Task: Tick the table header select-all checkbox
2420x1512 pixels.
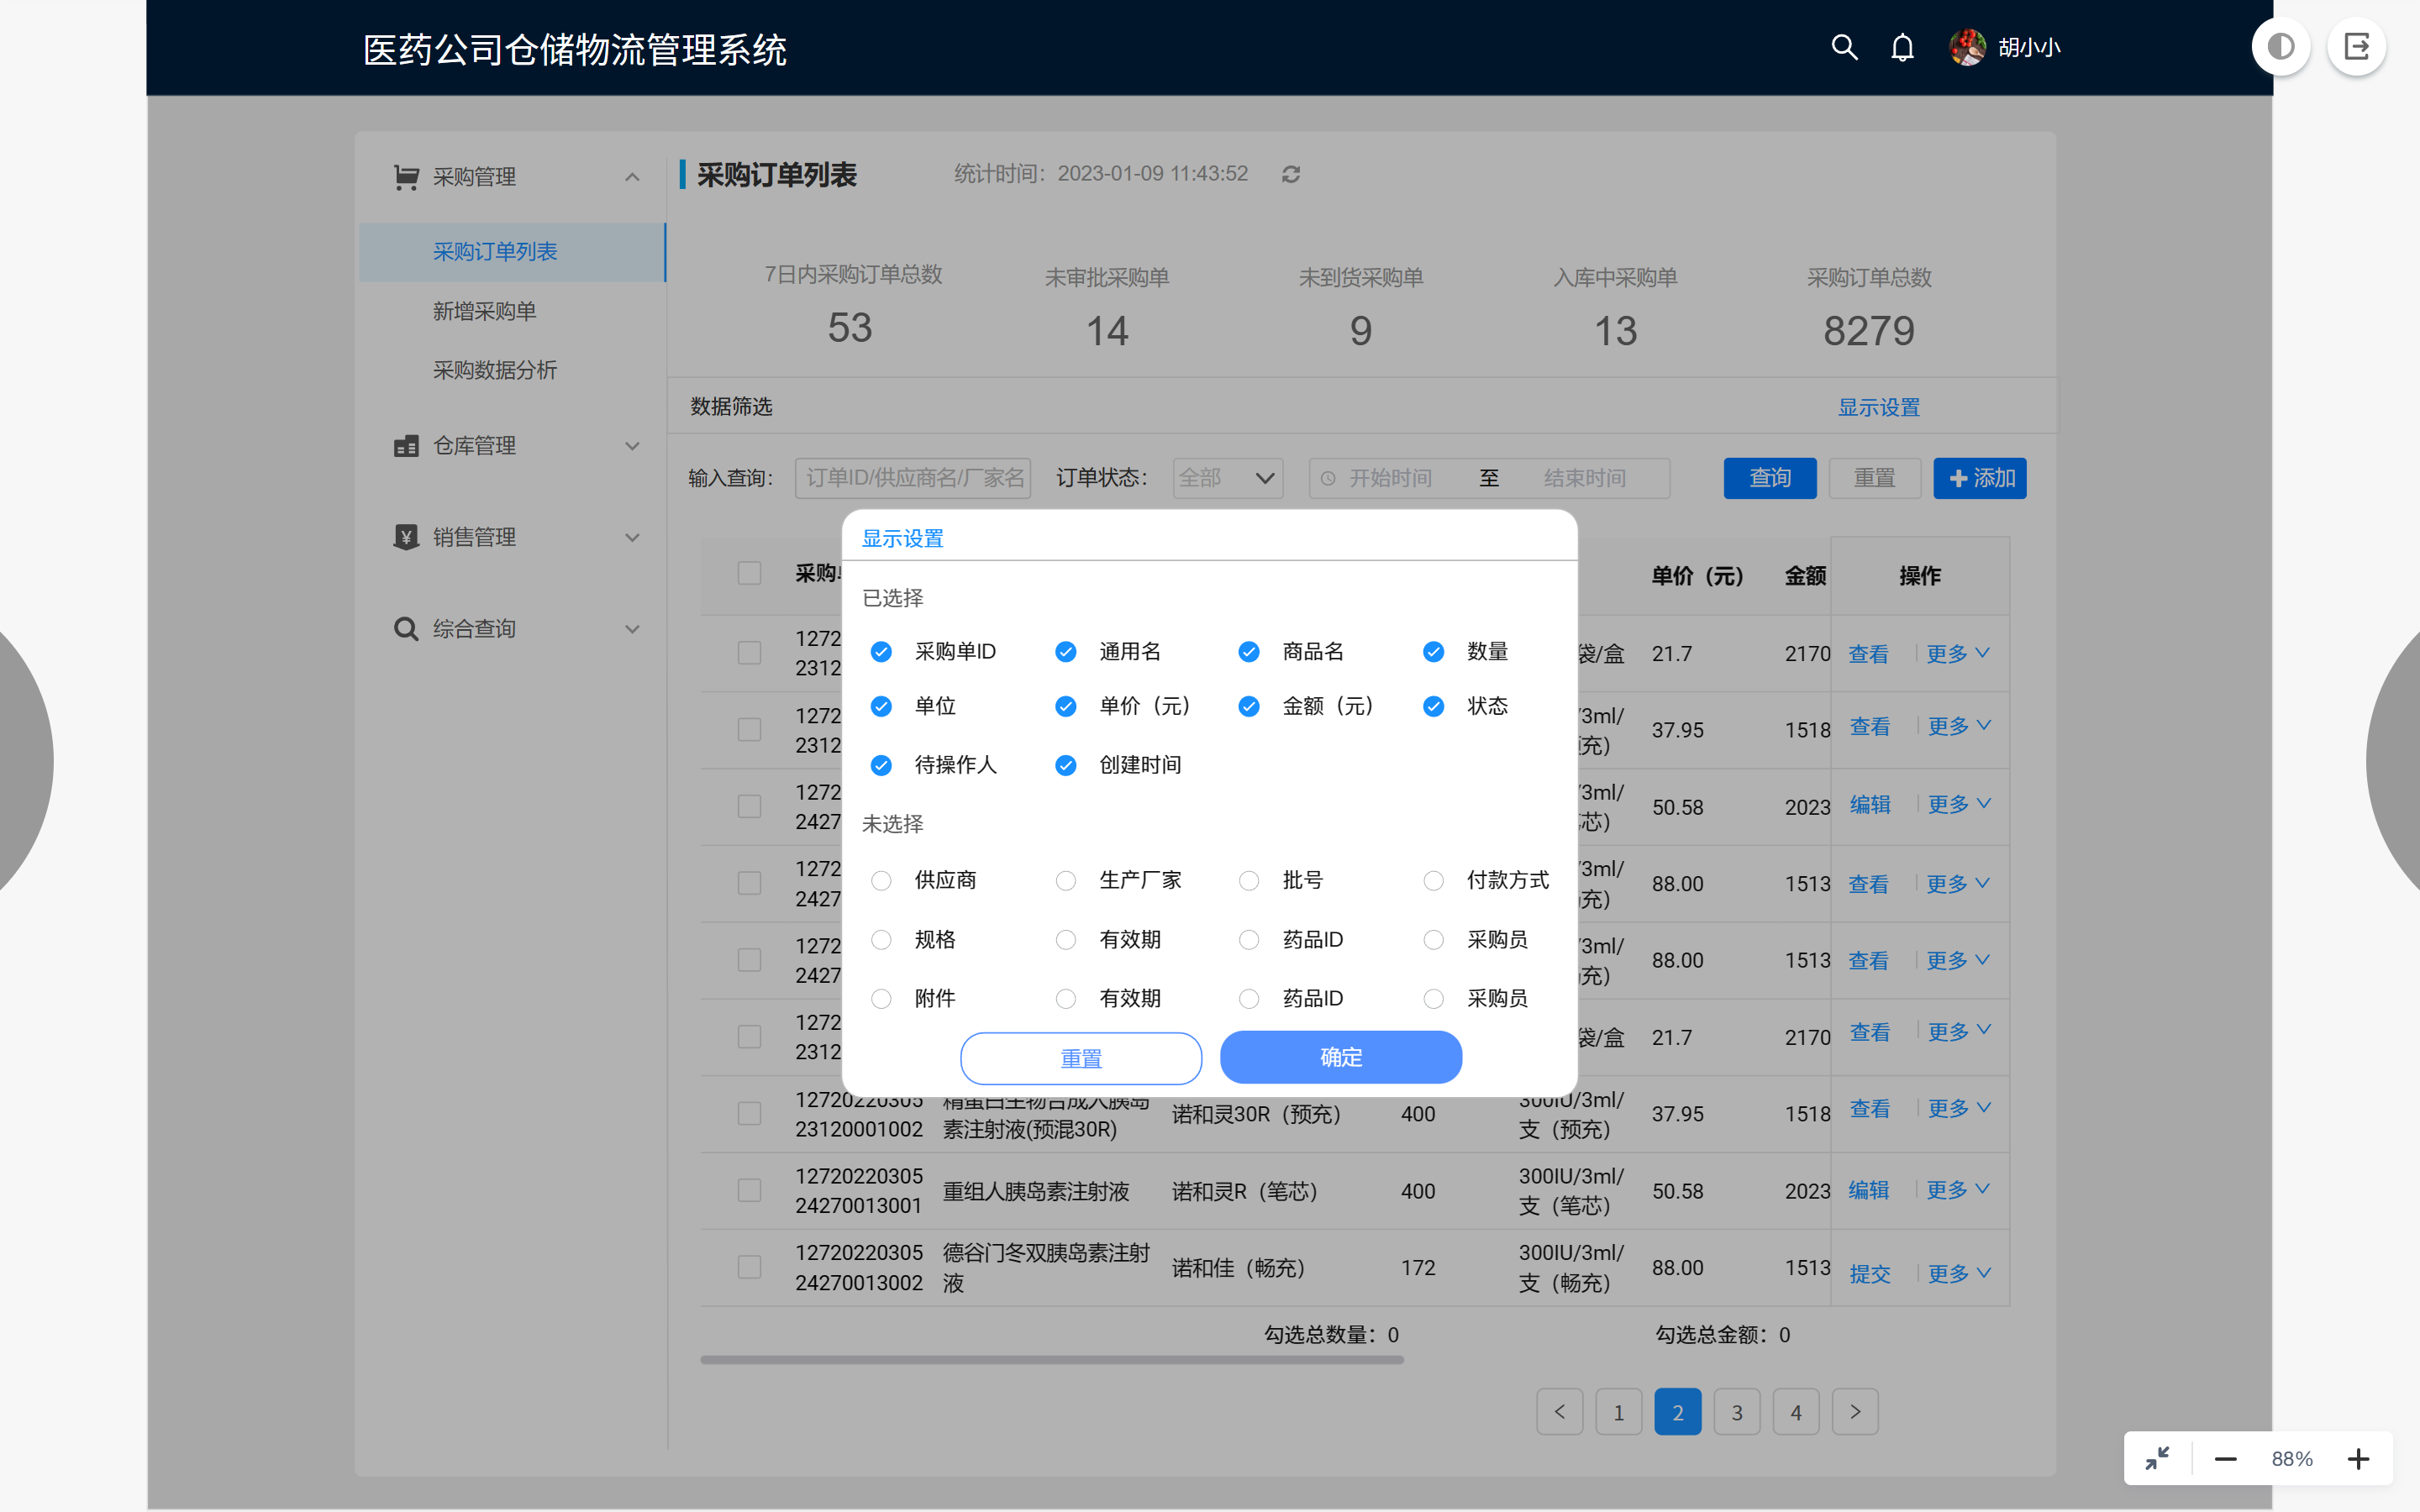Action: 749,573
